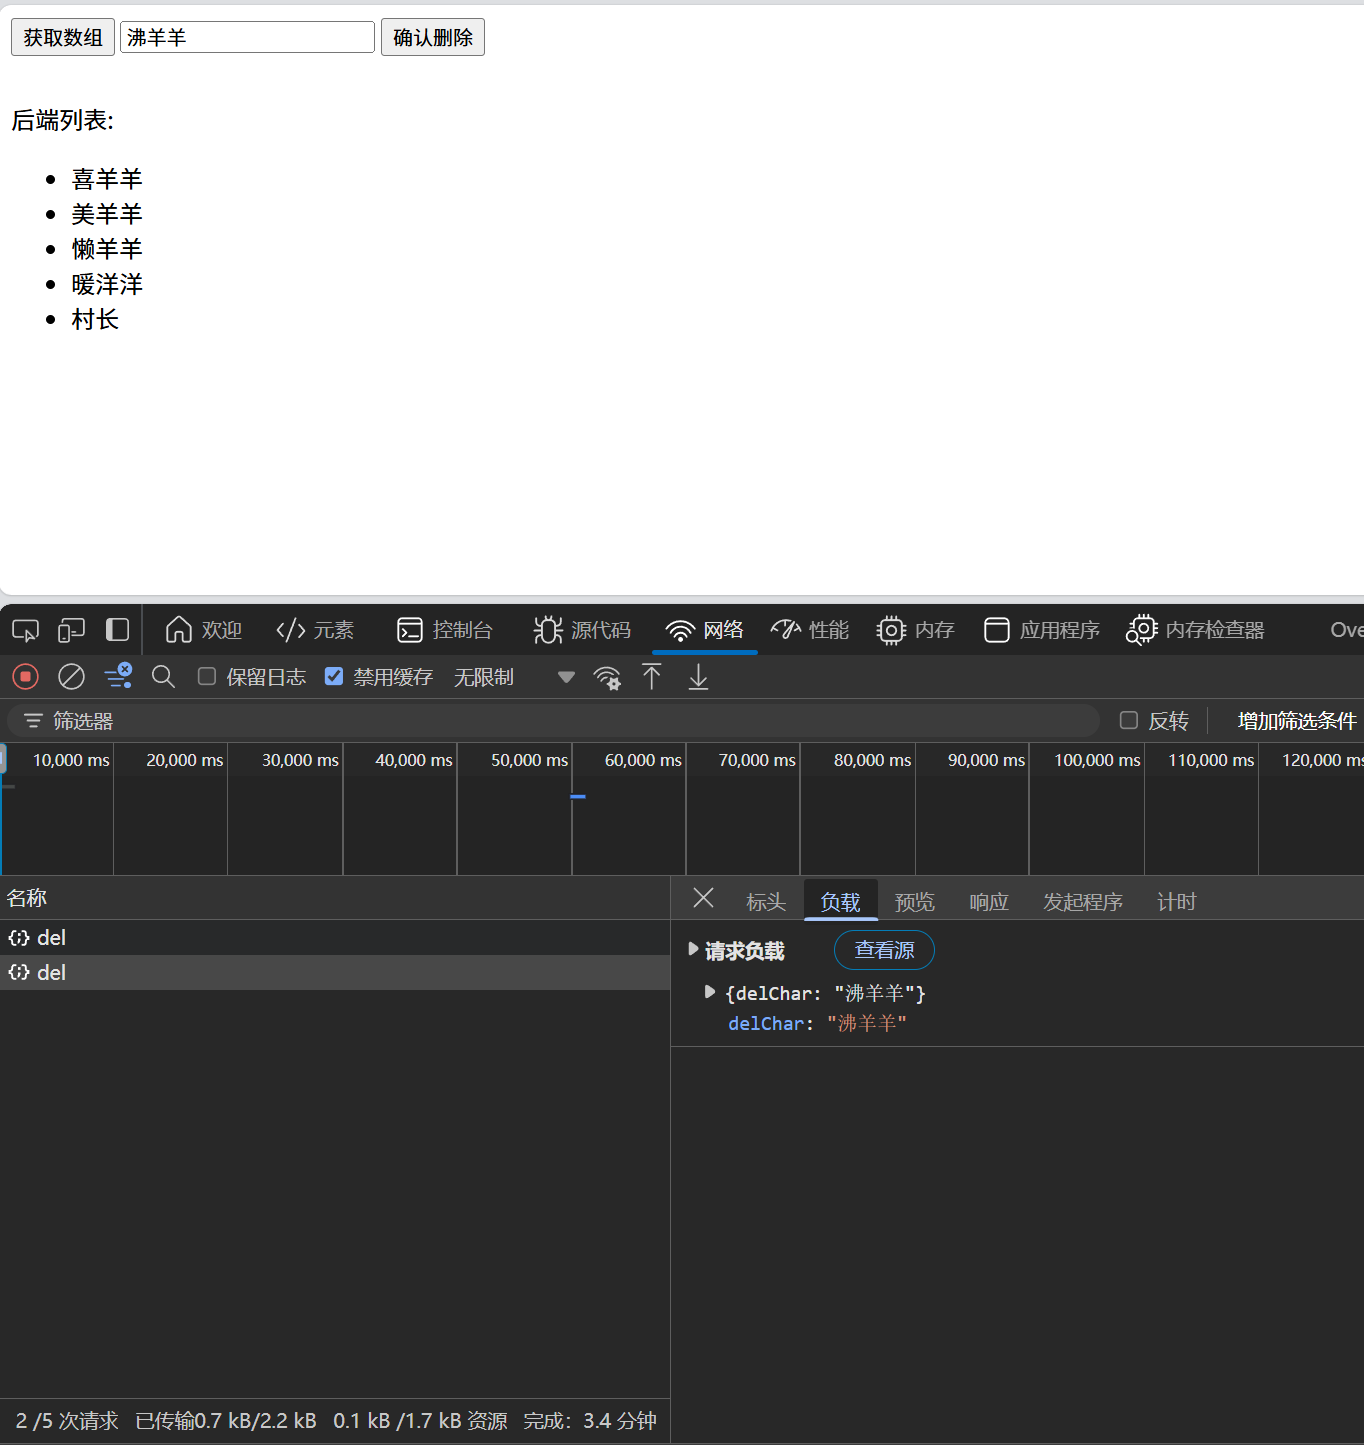Open the 内存 memory tab
This screenshot has height=1445, width=1364.
tap(916, 630)
